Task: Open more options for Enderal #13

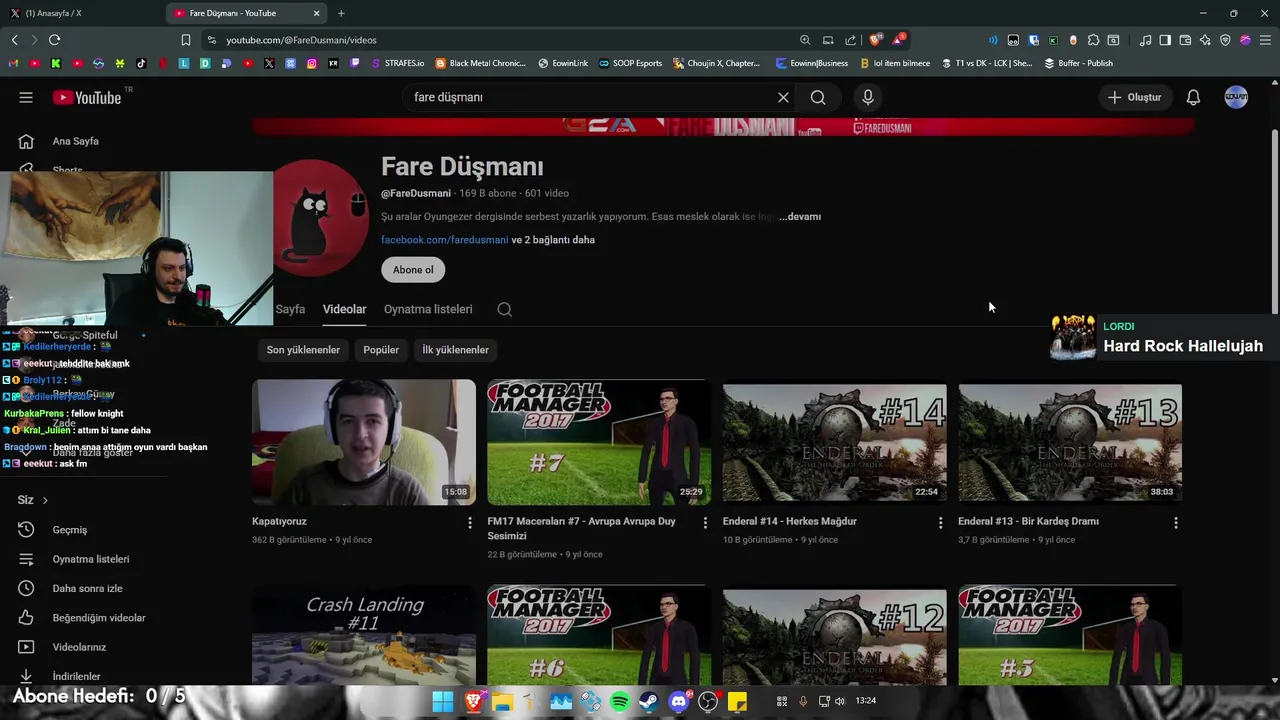Action: (1176, 523)
